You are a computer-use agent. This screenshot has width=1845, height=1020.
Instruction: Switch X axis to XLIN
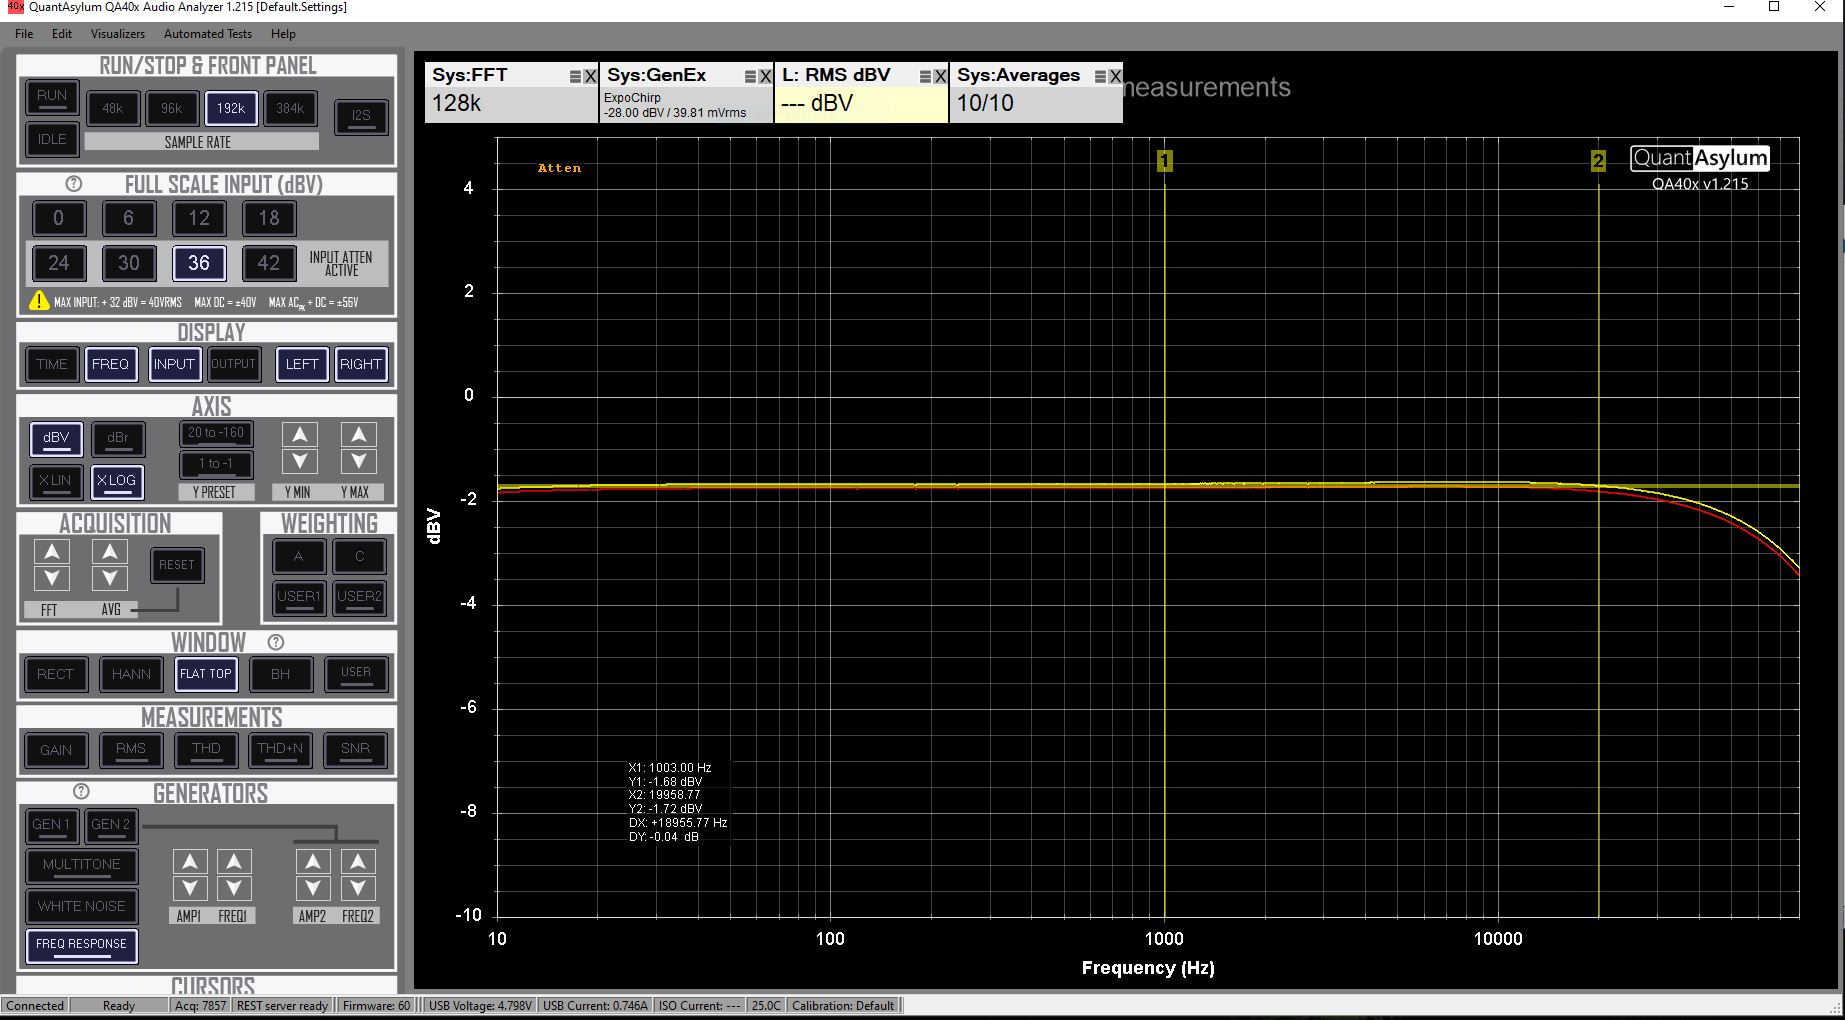[55, 481]
